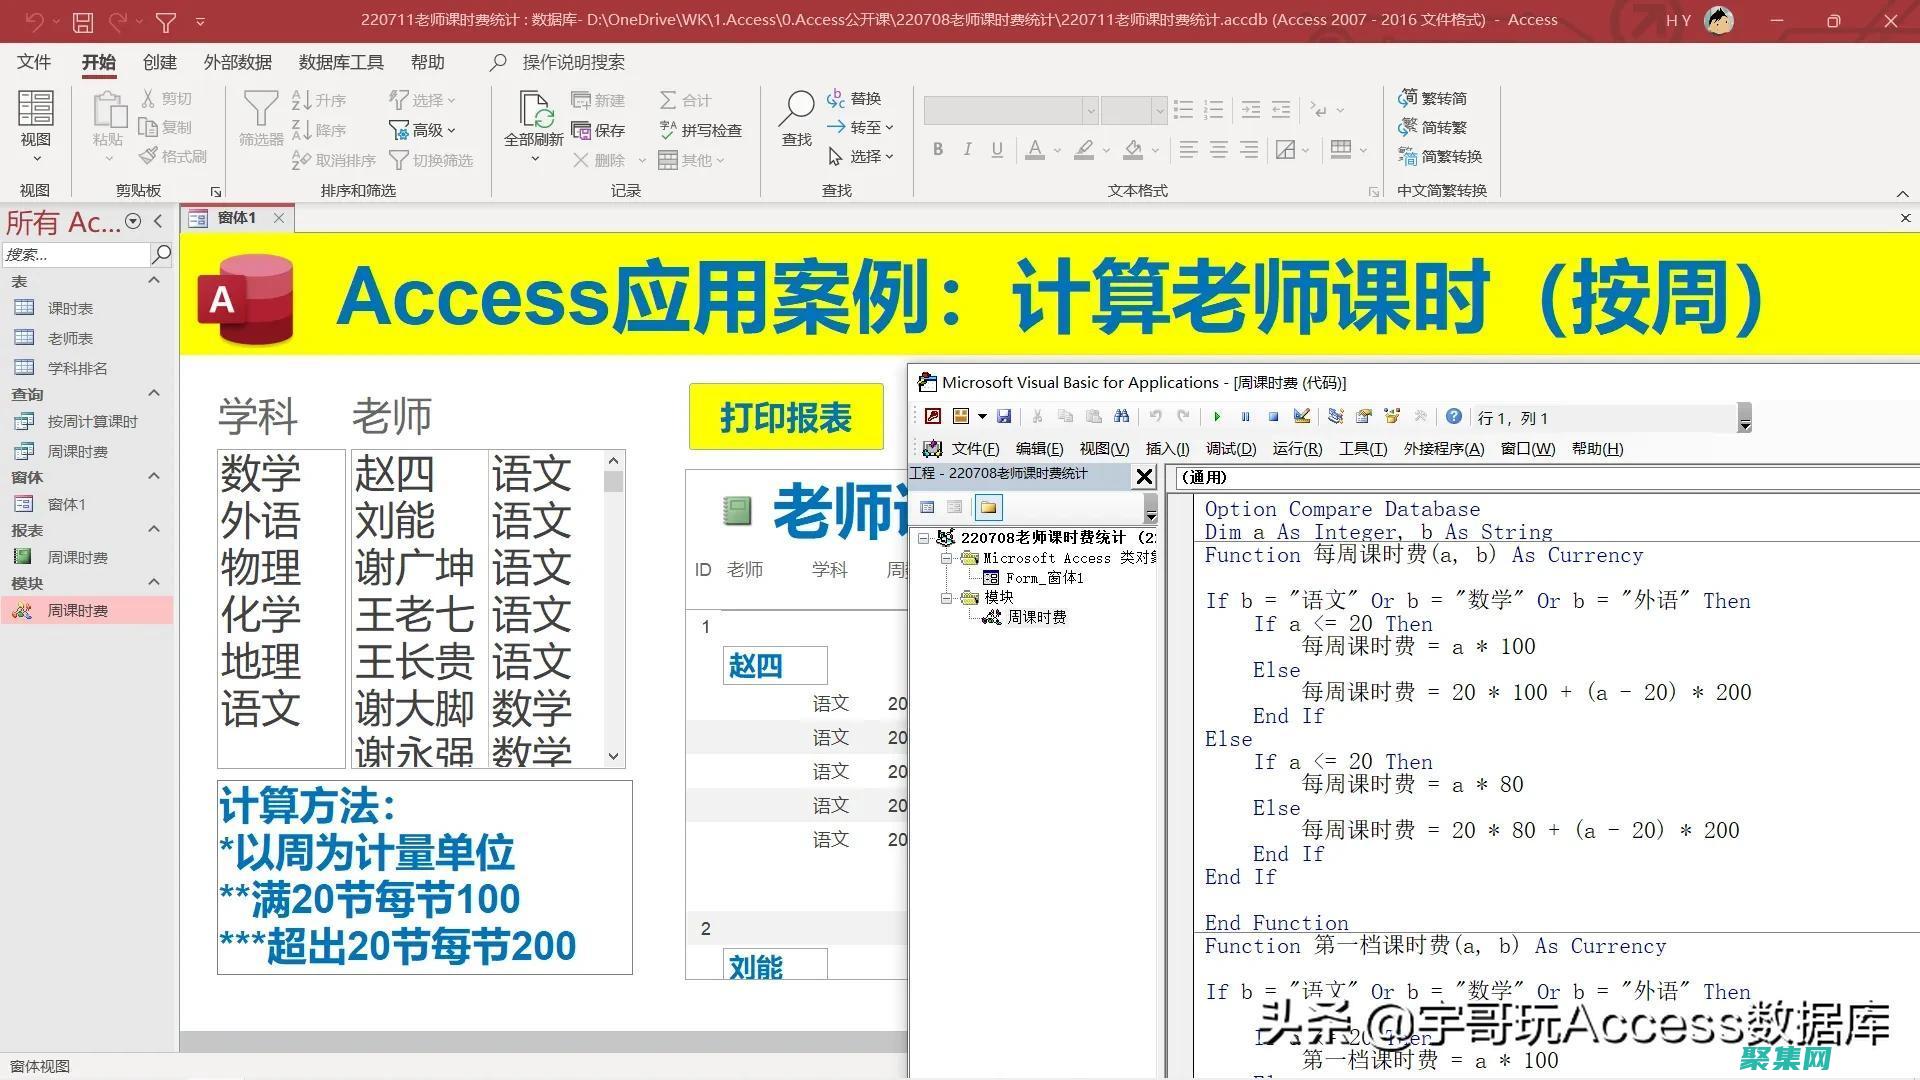
Task: Click the Reset (stop) icon in VBA toolbar
Action: click(1273, 416)
